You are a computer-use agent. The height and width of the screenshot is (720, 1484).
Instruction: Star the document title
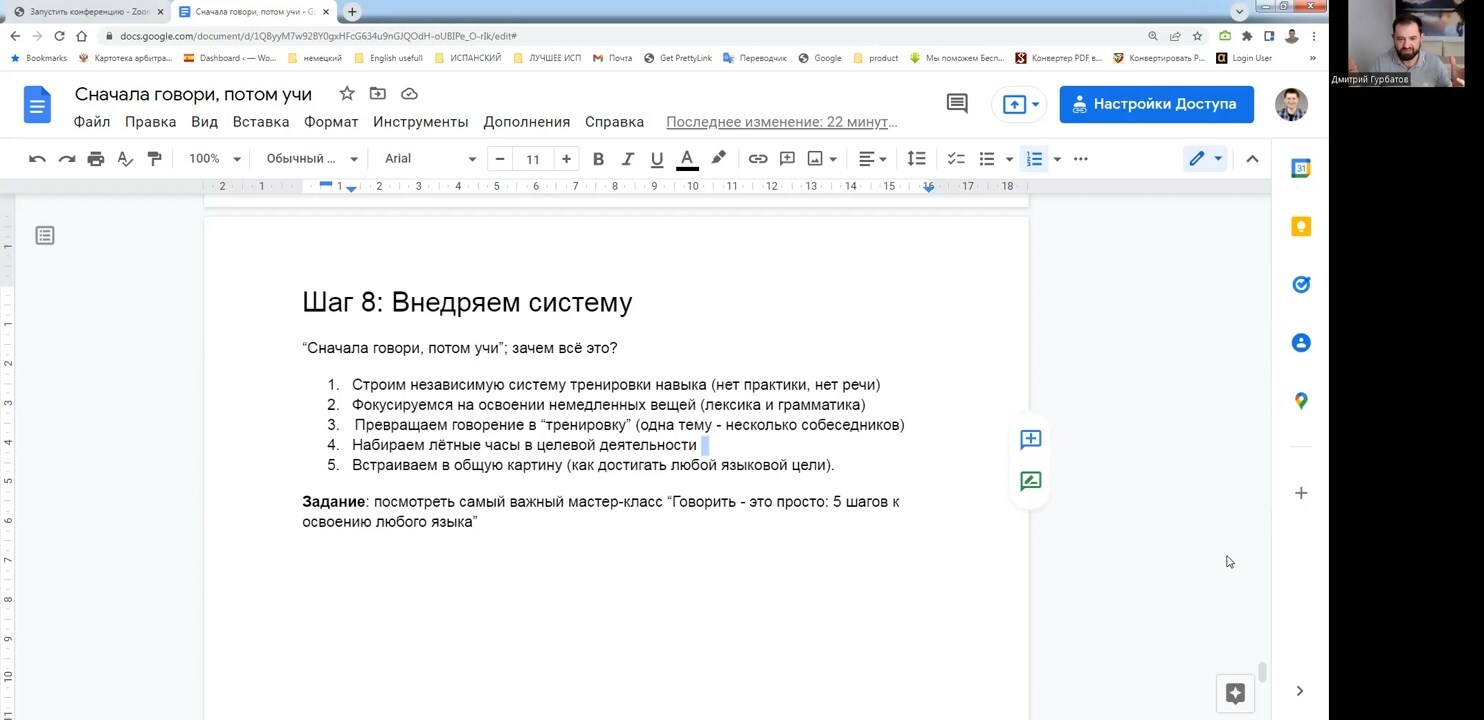pos(347,94)
